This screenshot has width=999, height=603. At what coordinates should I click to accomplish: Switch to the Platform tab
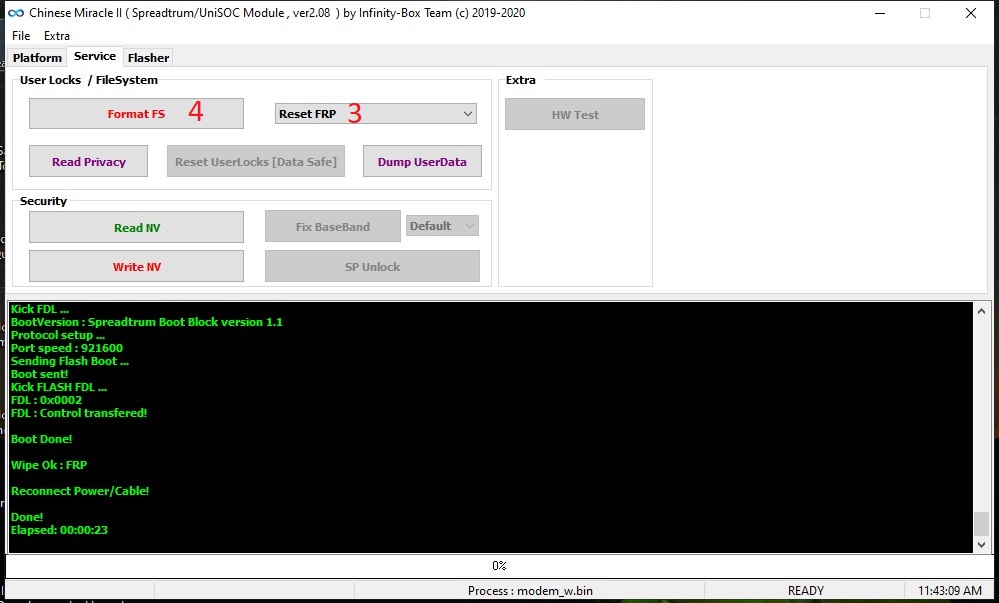click(x=37, y=57)
